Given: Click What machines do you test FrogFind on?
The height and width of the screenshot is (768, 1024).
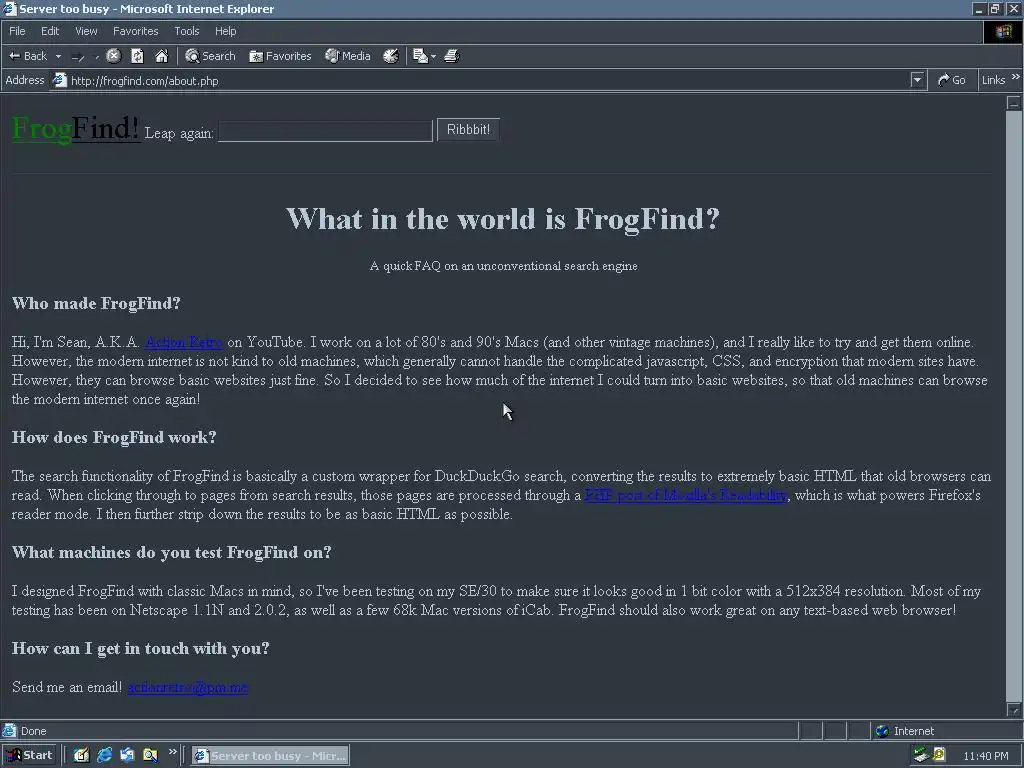Looking at the screenshot, I should pos(172,552).
